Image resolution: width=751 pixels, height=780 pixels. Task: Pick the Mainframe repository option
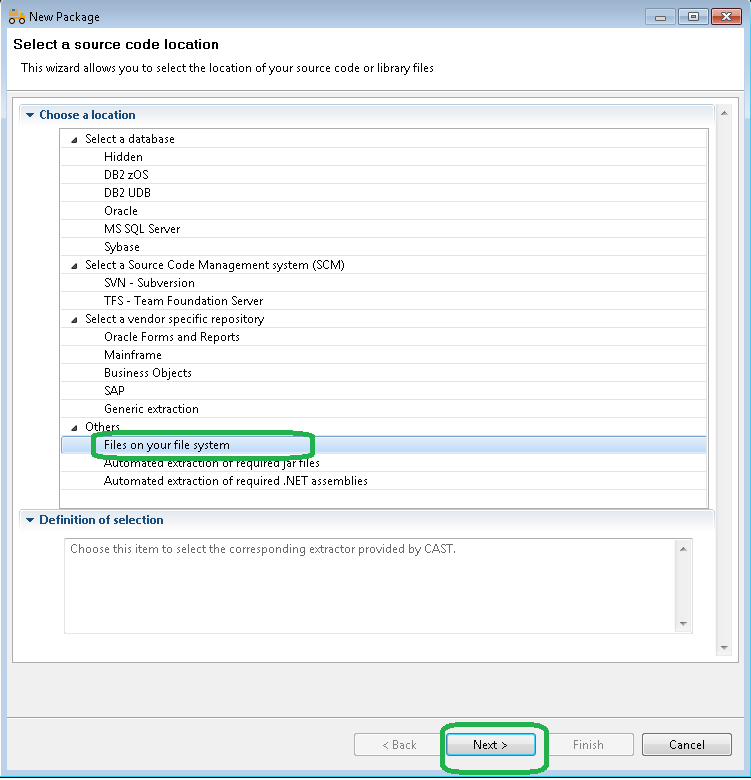click(132, 355)
